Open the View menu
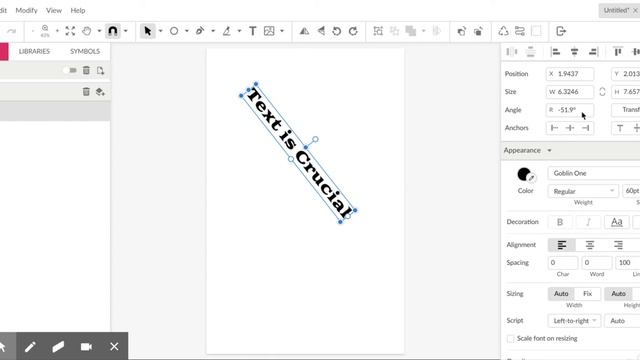The width and height of the screenshot is (640, 360). pos(54,10)
